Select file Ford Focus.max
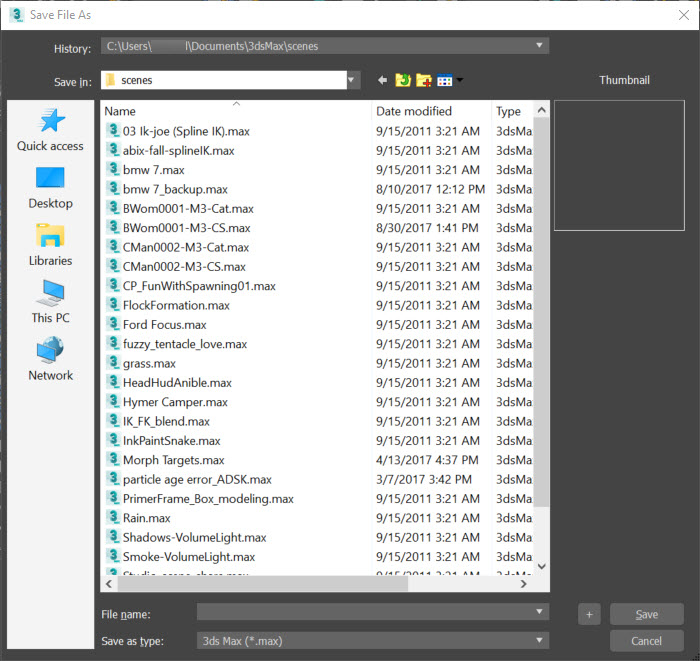This screenshot has width=700, height=661. click(x=165, y=324)
